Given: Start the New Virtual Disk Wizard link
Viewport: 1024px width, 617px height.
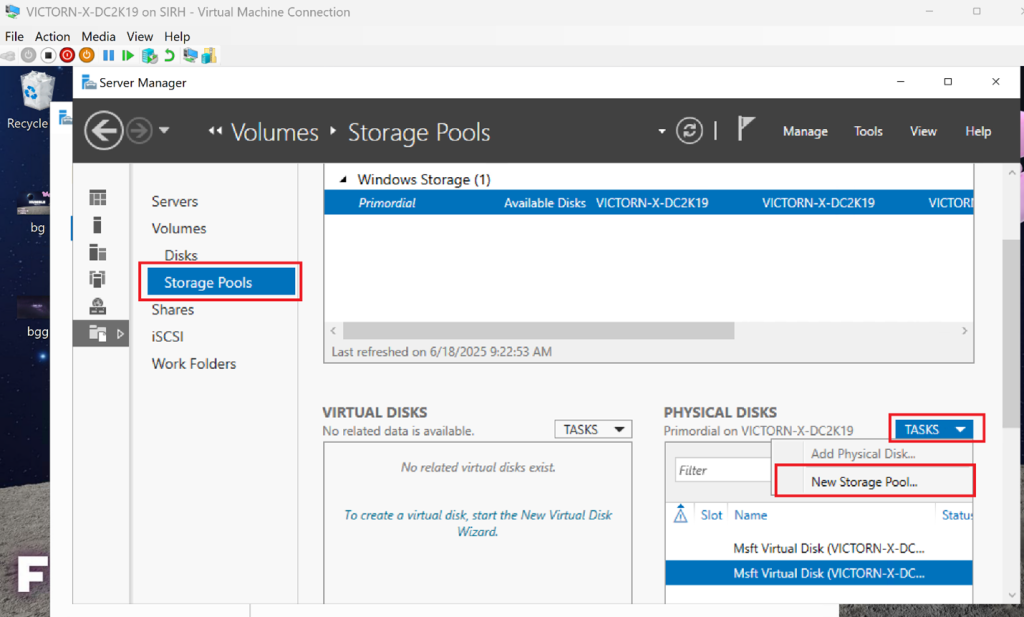Looking at the screenshot, I should 477,523.
